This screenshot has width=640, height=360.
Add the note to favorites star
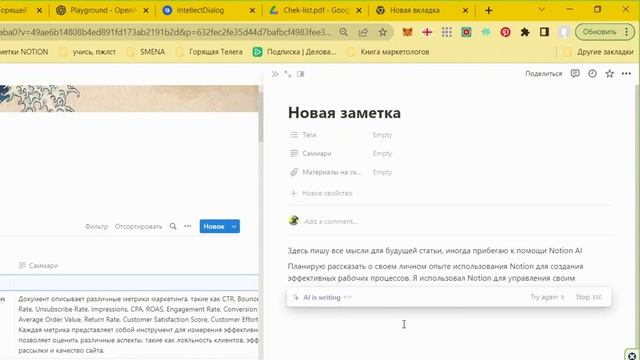[609, 73]
